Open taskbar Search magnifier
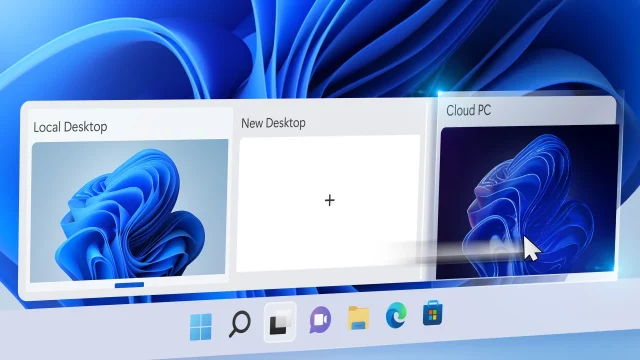640x360 pixels. click(239, 324)
